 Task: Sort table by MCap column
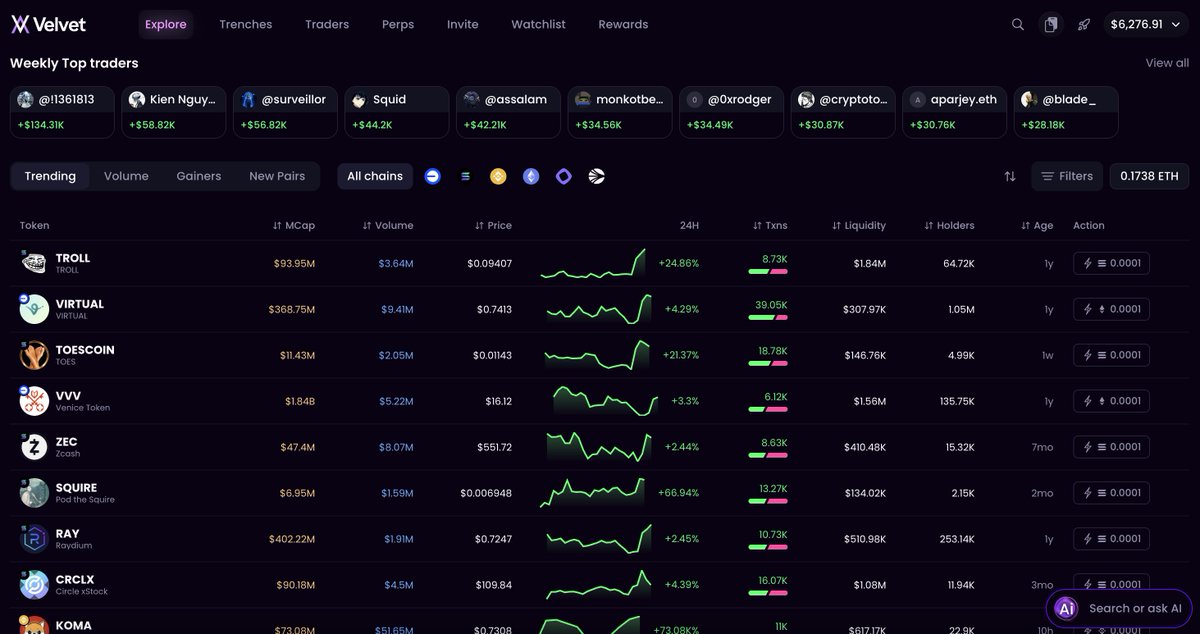point(293,226)
